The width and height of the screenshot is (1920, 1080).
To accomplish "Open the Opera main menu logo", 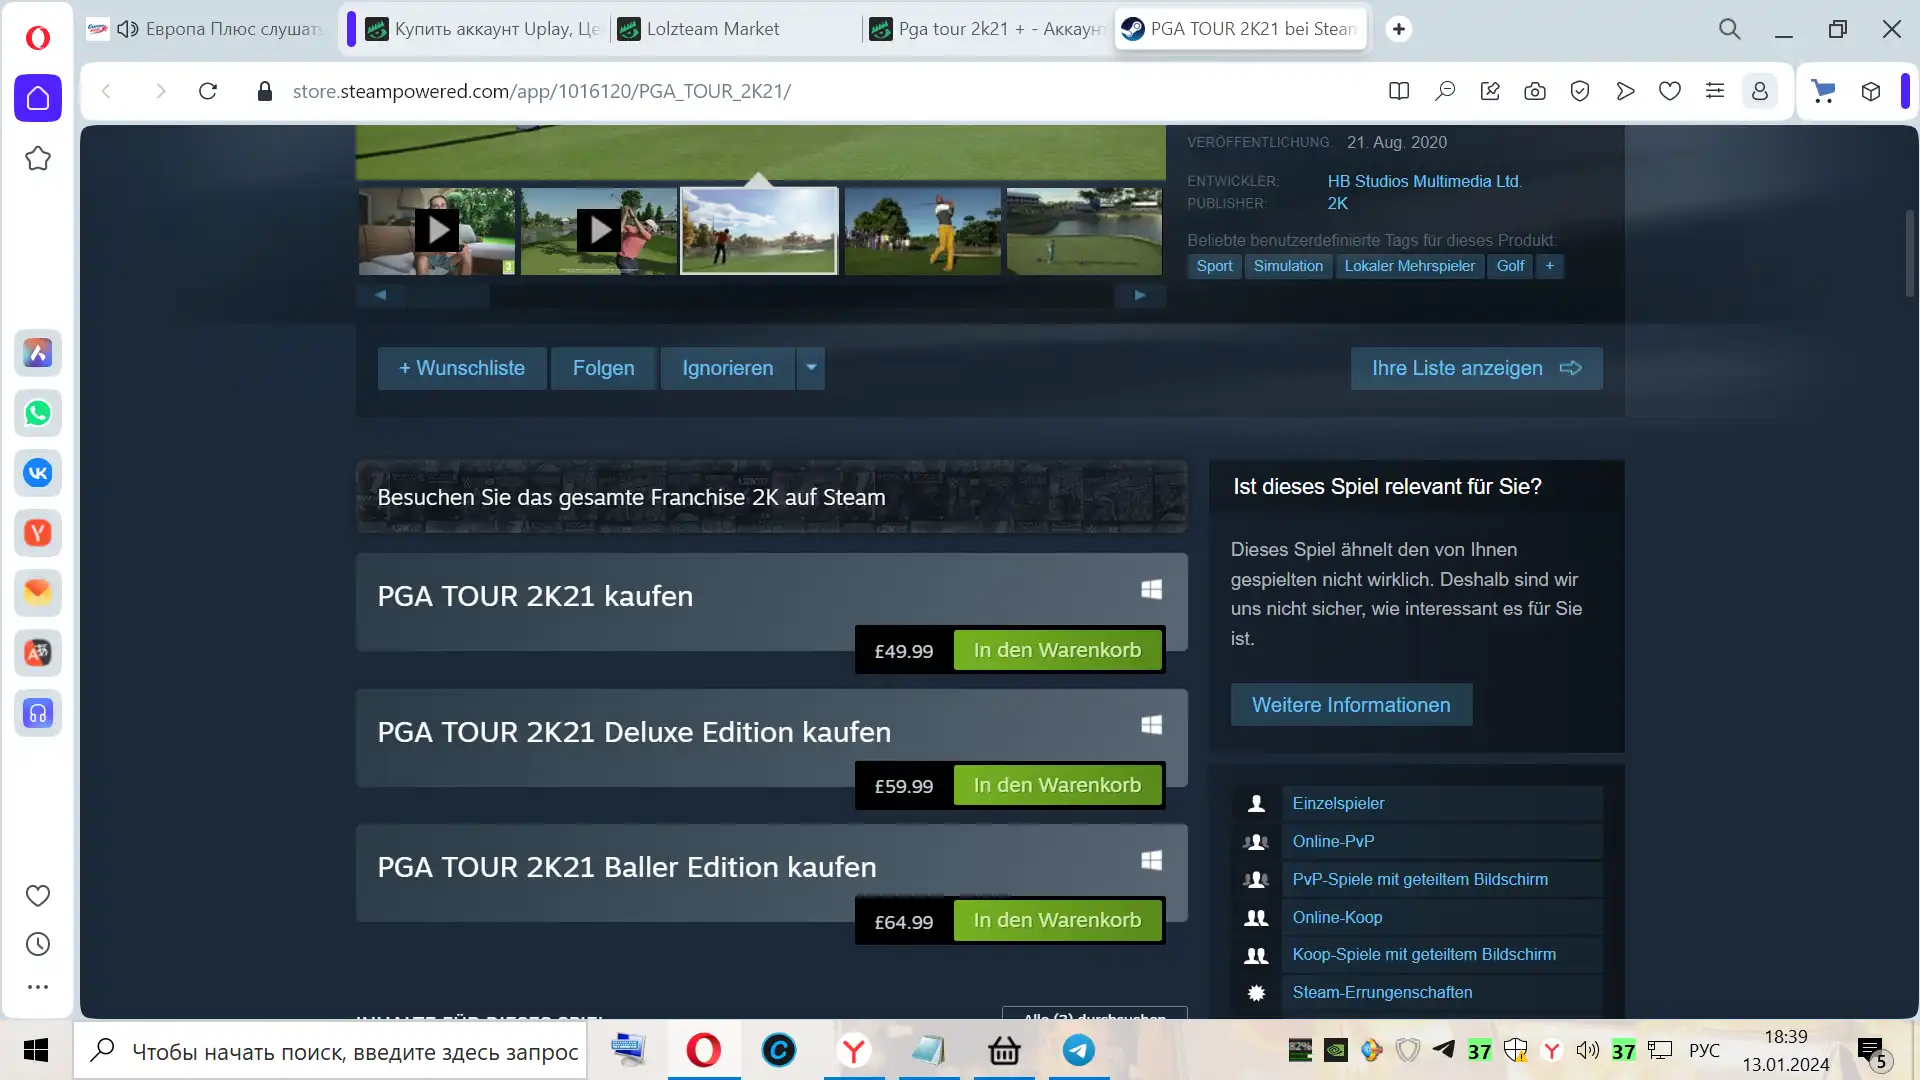I will [x=37, y=38].
